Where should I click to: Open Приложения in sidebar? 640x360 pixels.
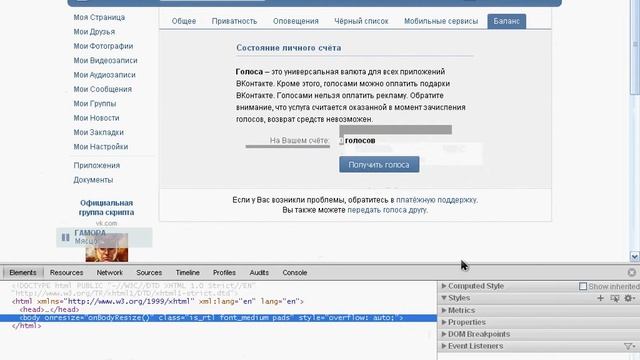(x=97, y=165)
